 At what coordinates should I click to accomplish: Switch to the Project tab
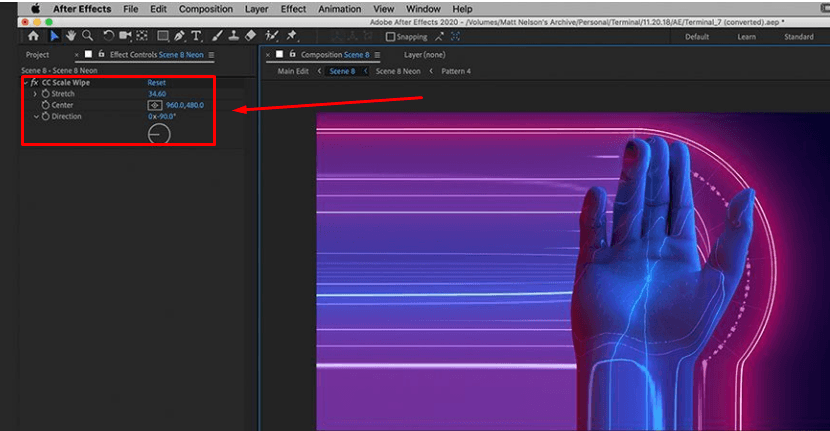[x=38, y=55]
